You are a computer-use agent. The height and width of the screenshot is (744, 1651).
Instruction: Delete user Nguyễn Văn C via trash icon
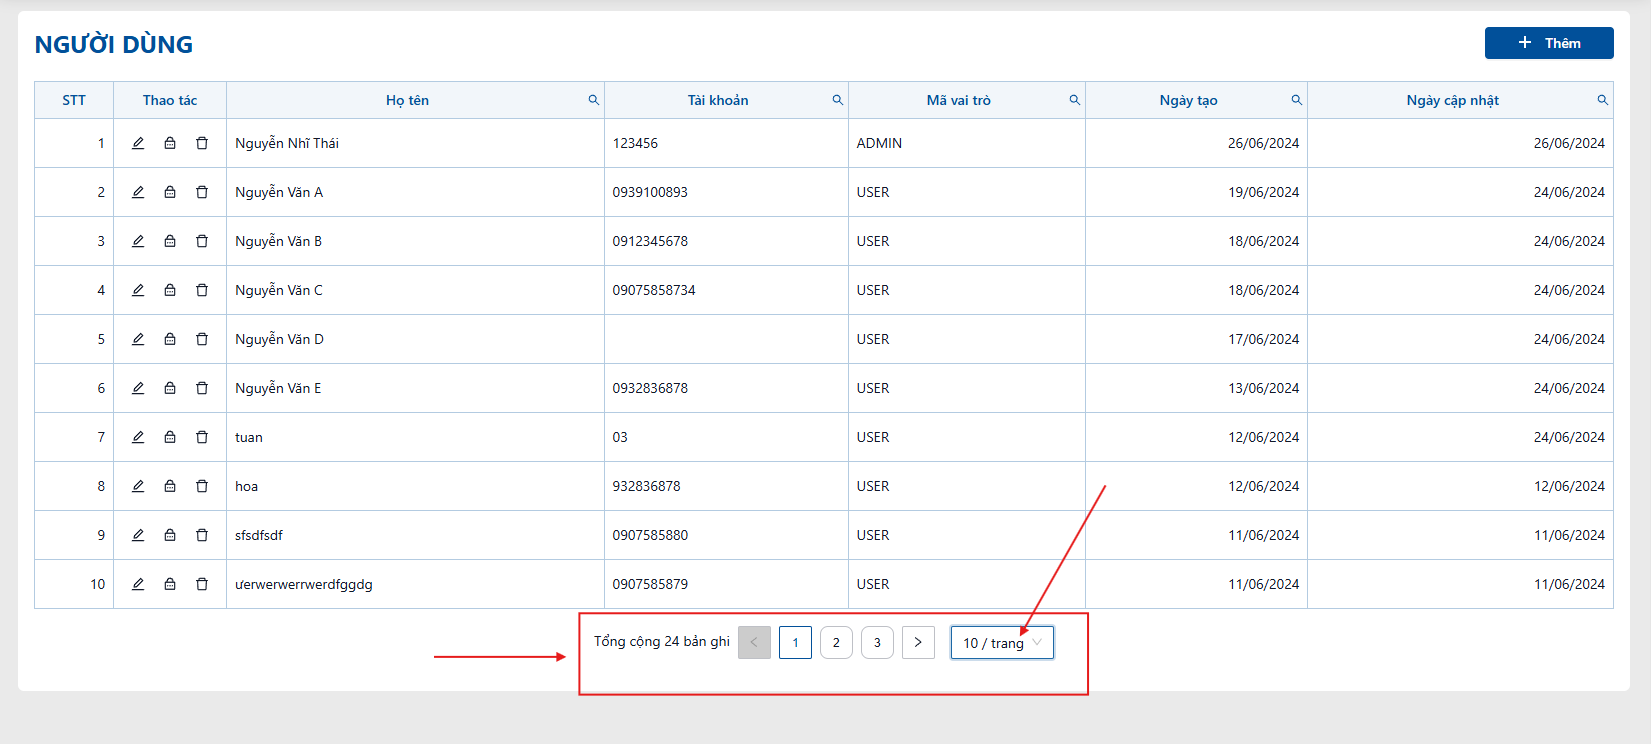[x=202, y=290]
